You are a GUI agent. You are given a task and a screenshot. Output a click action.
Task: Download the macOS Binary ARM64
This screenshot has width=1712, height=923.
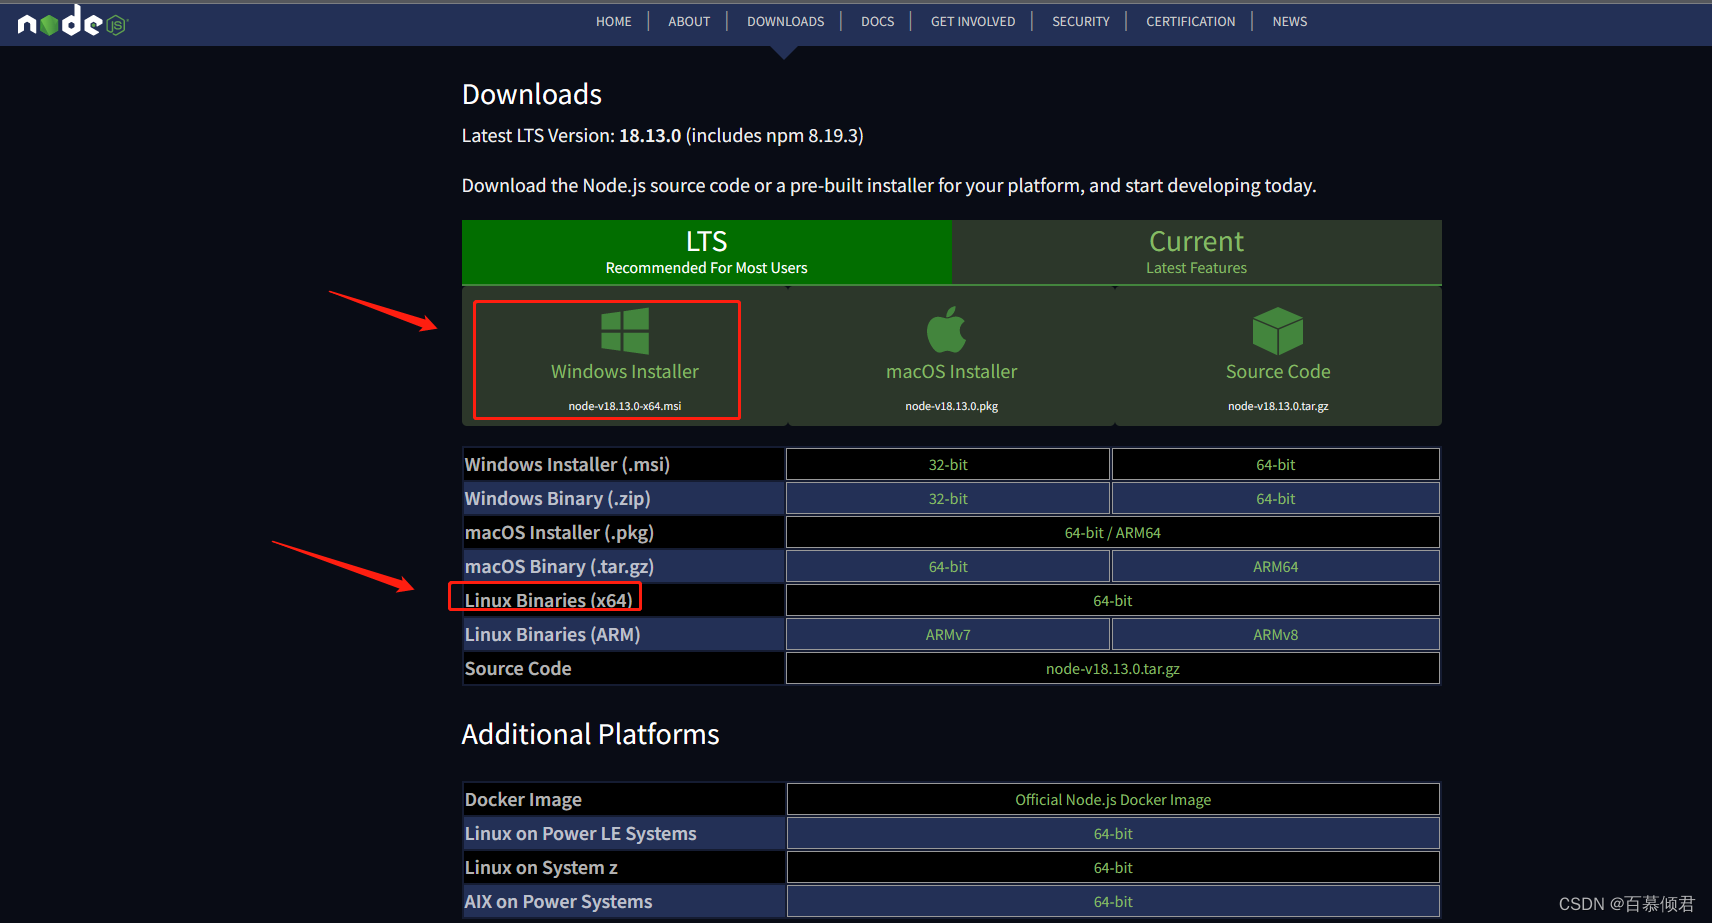1276,566
